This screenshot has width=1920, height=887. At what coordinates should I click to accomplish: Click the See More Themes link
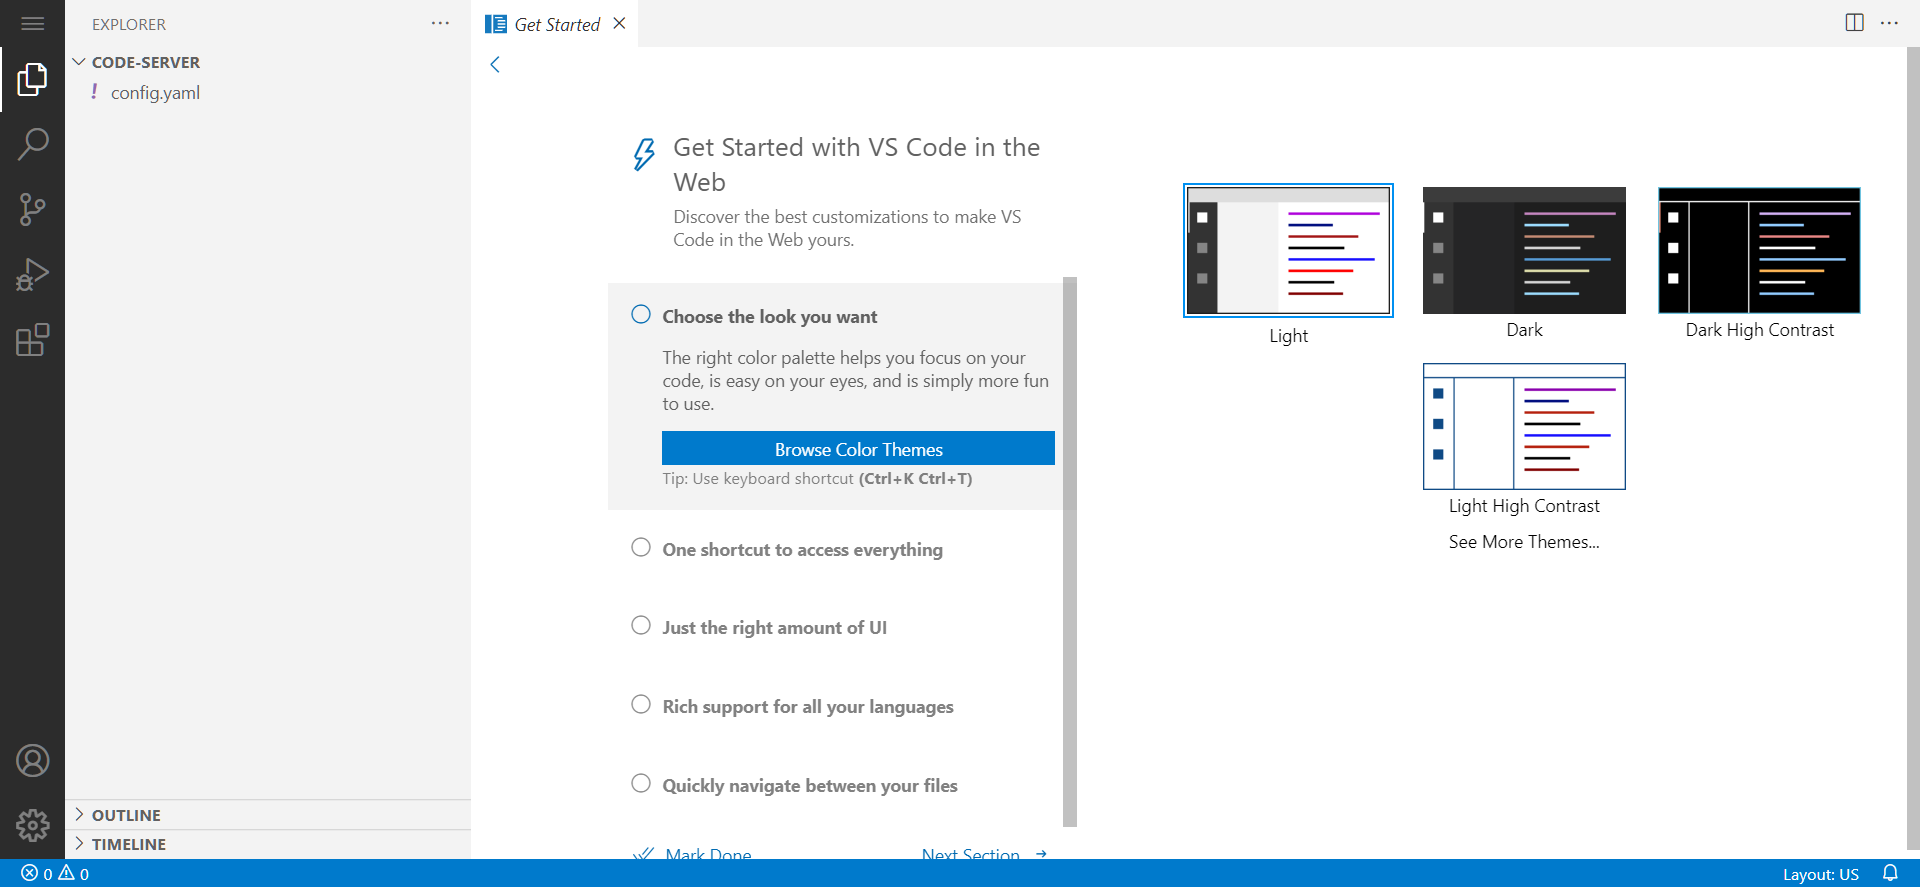coord(1523,542)
